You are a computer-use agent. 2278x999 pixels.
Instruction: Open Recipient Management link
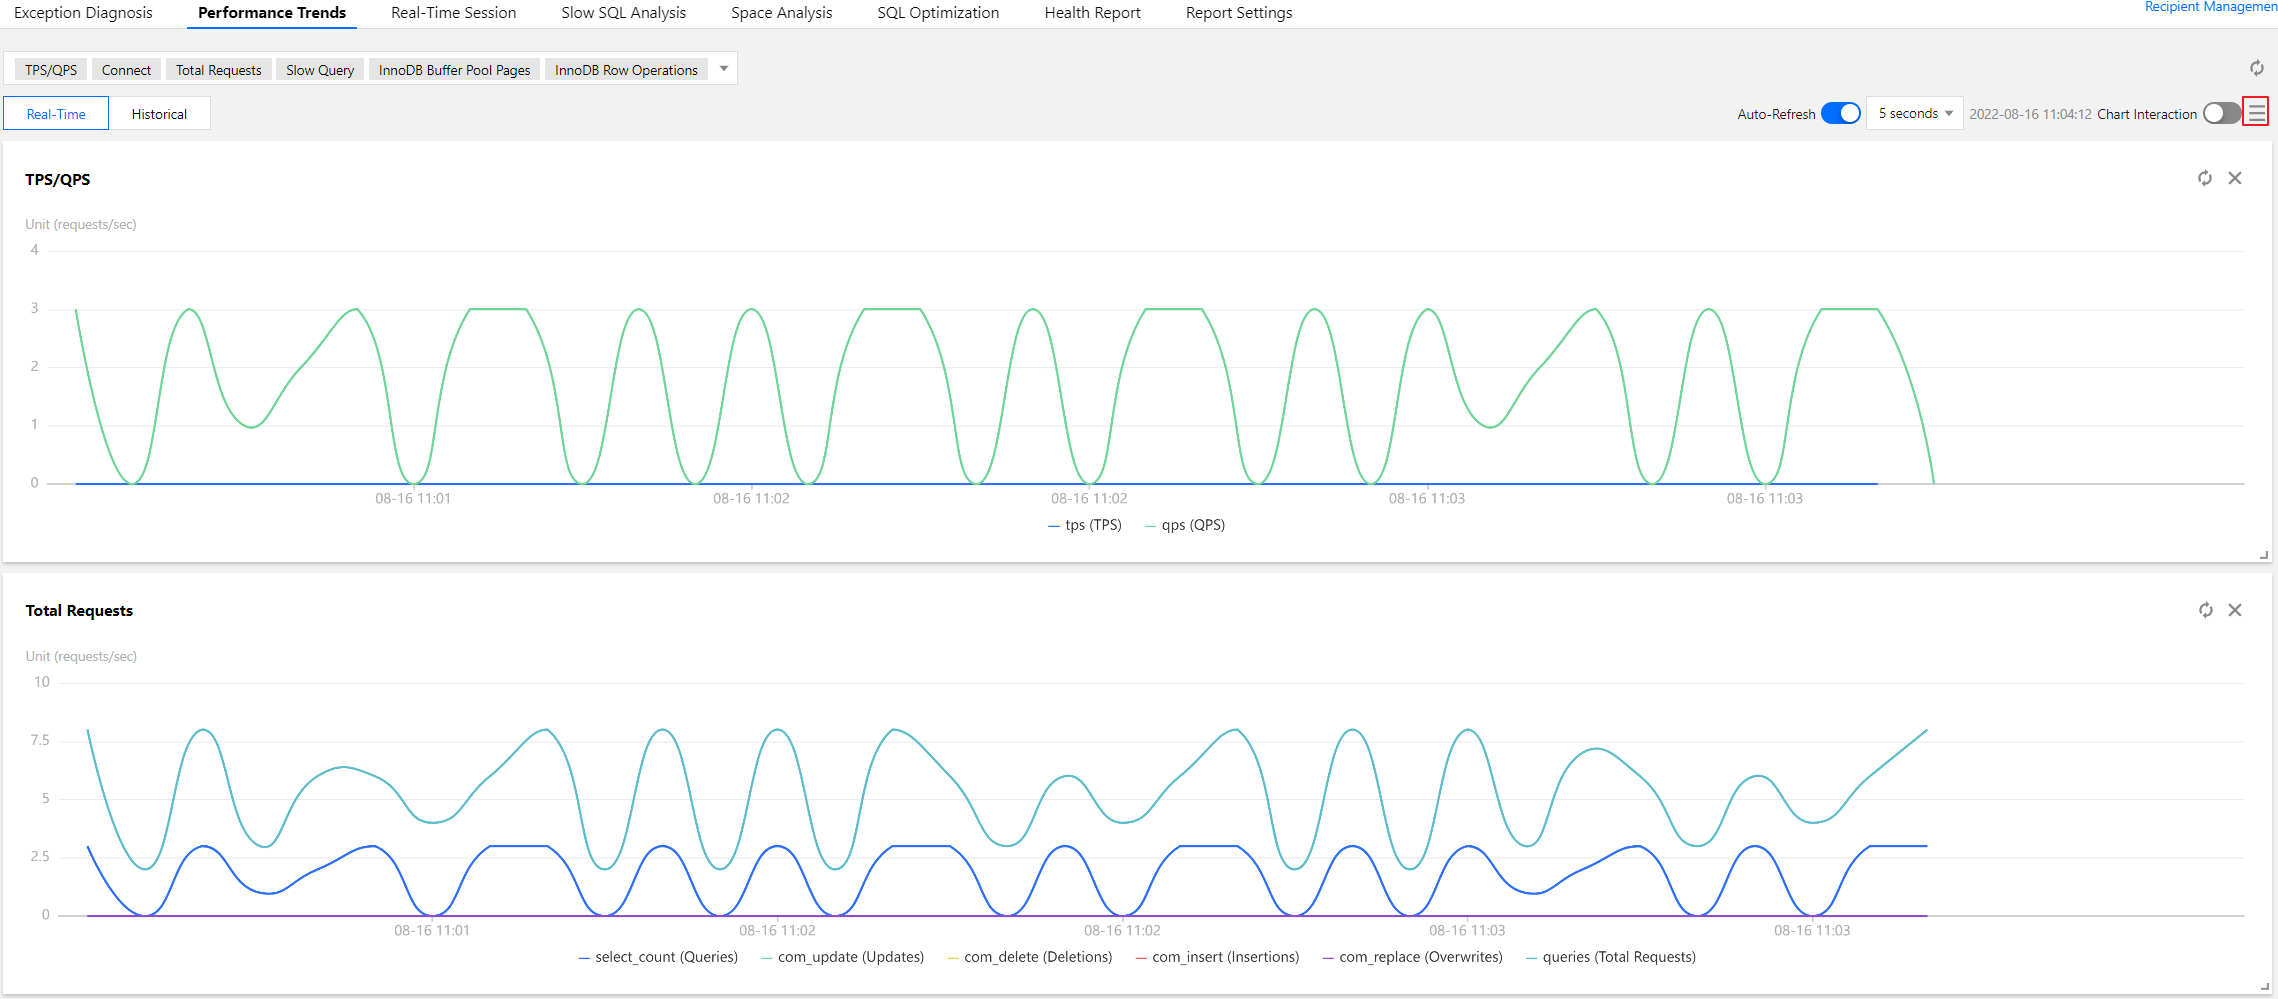2210,7
